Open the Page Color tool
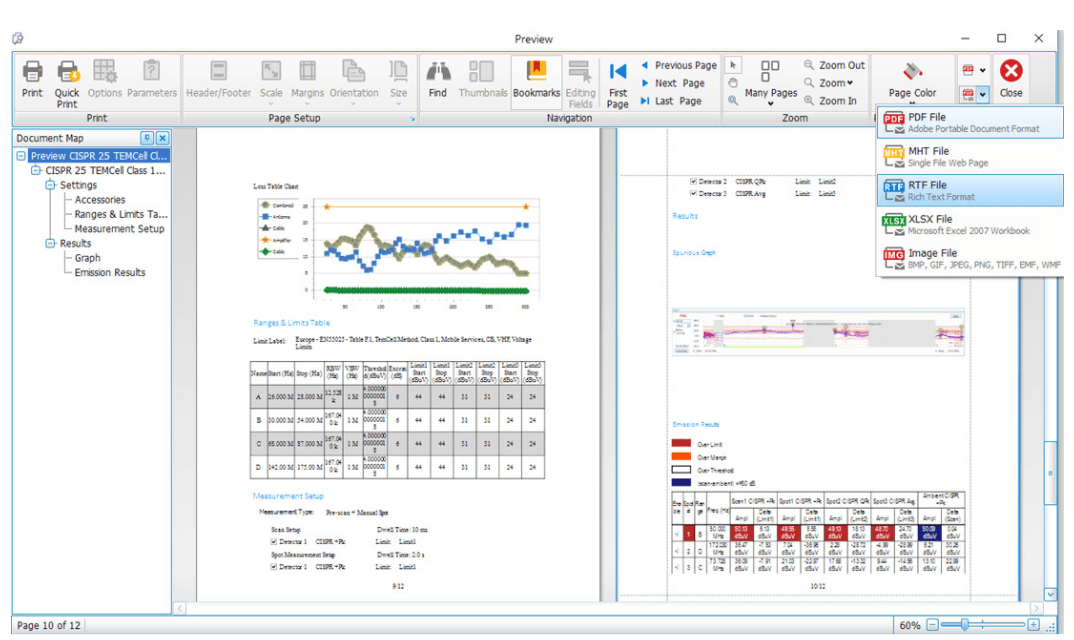The height and width of the screenshot is (640, 1074). (x=912, y=78)
